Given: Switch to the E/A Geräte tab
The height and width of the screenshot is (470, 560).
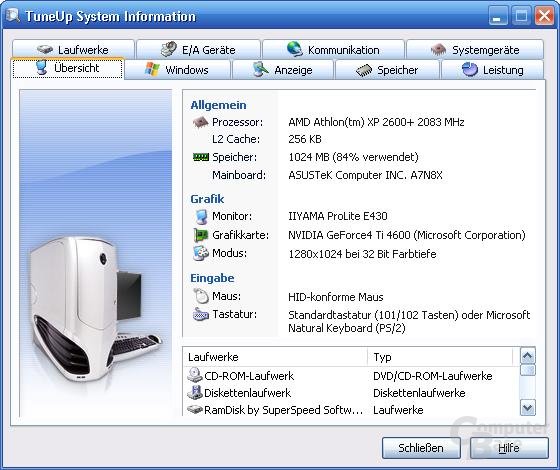Looking at the screenshot, I should (198, 49).
